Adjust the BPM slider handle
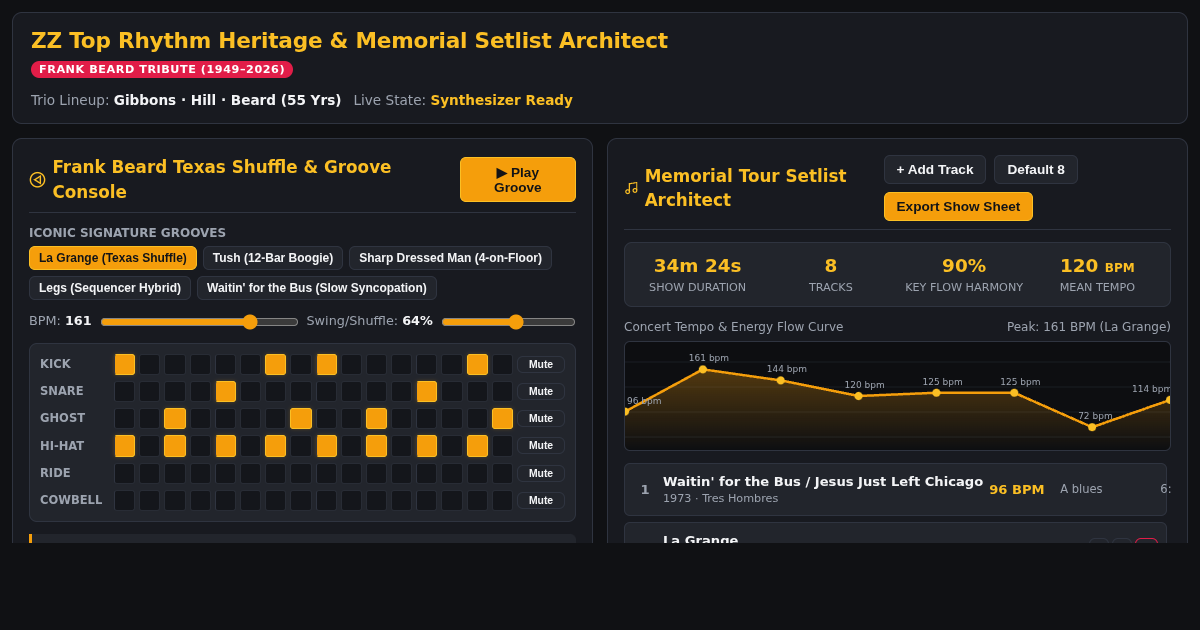The image size is (1200, 630). click(x=250, y=322)
